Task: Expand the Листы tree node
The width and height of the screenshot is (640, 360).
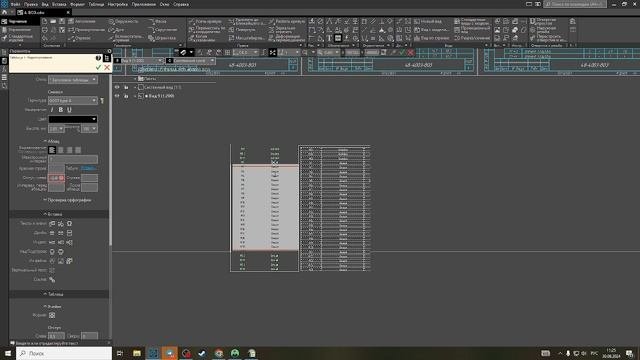Action: [135, 78]
